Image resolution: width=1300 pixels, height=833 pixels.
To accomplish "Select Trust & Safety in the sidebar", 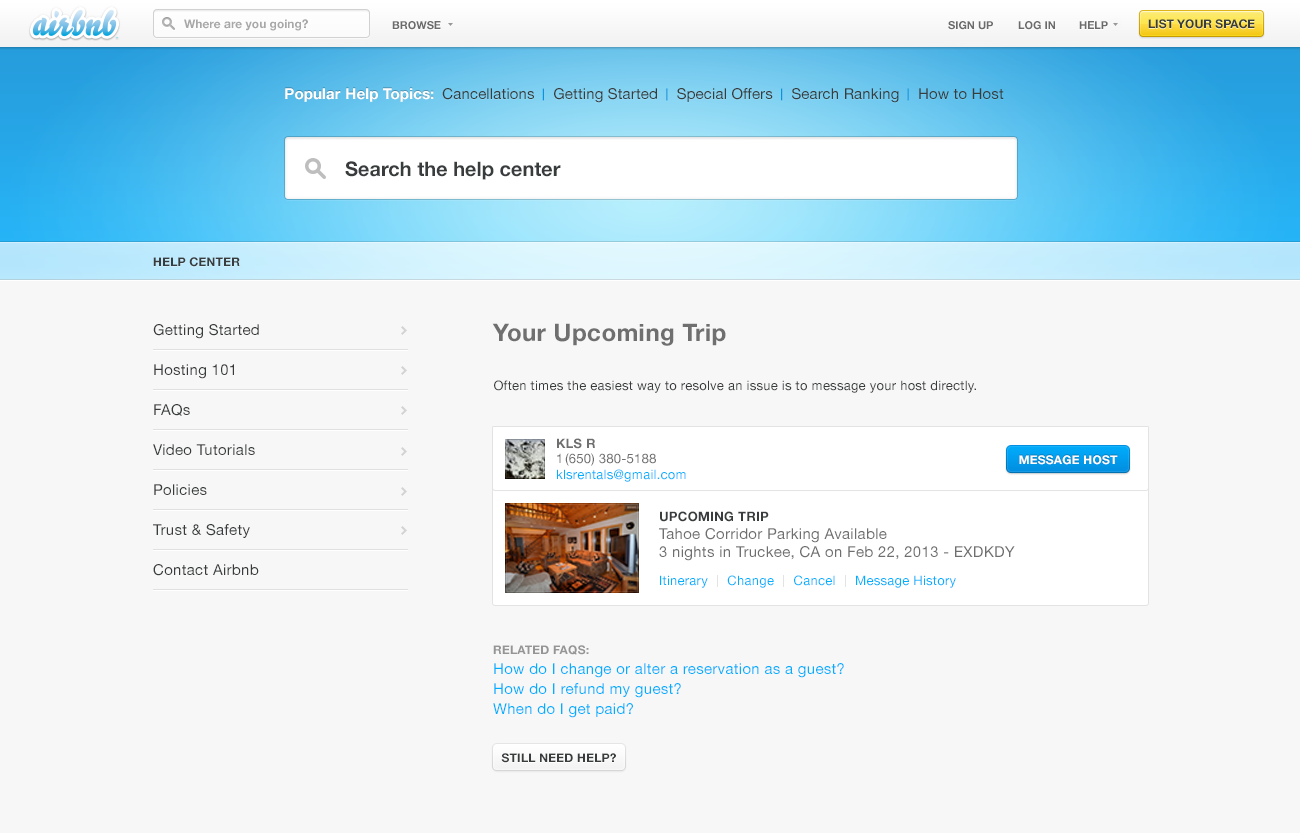I will [280, 530].
